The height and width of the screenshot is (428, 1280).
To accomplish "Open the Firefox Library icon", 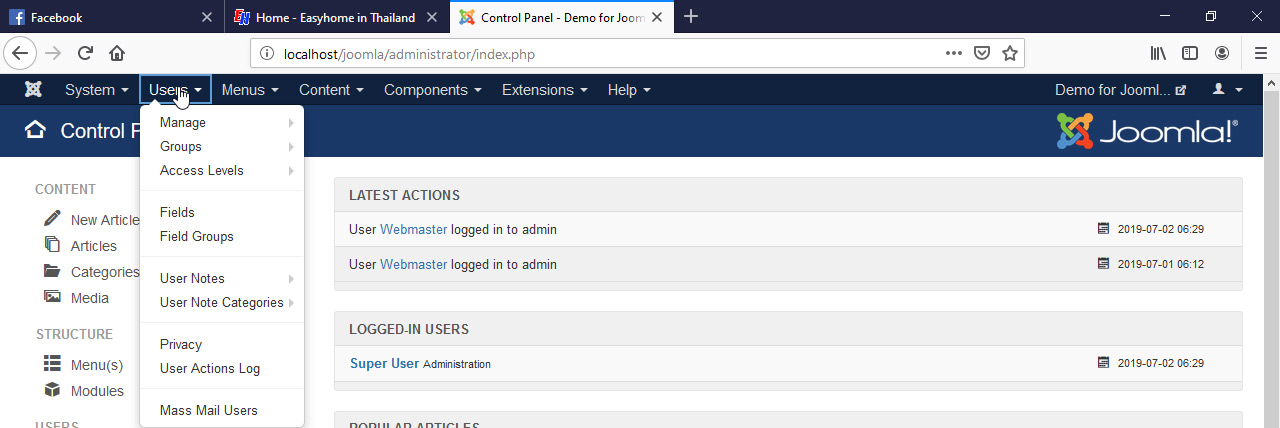I will click(x=1158, y=53).
